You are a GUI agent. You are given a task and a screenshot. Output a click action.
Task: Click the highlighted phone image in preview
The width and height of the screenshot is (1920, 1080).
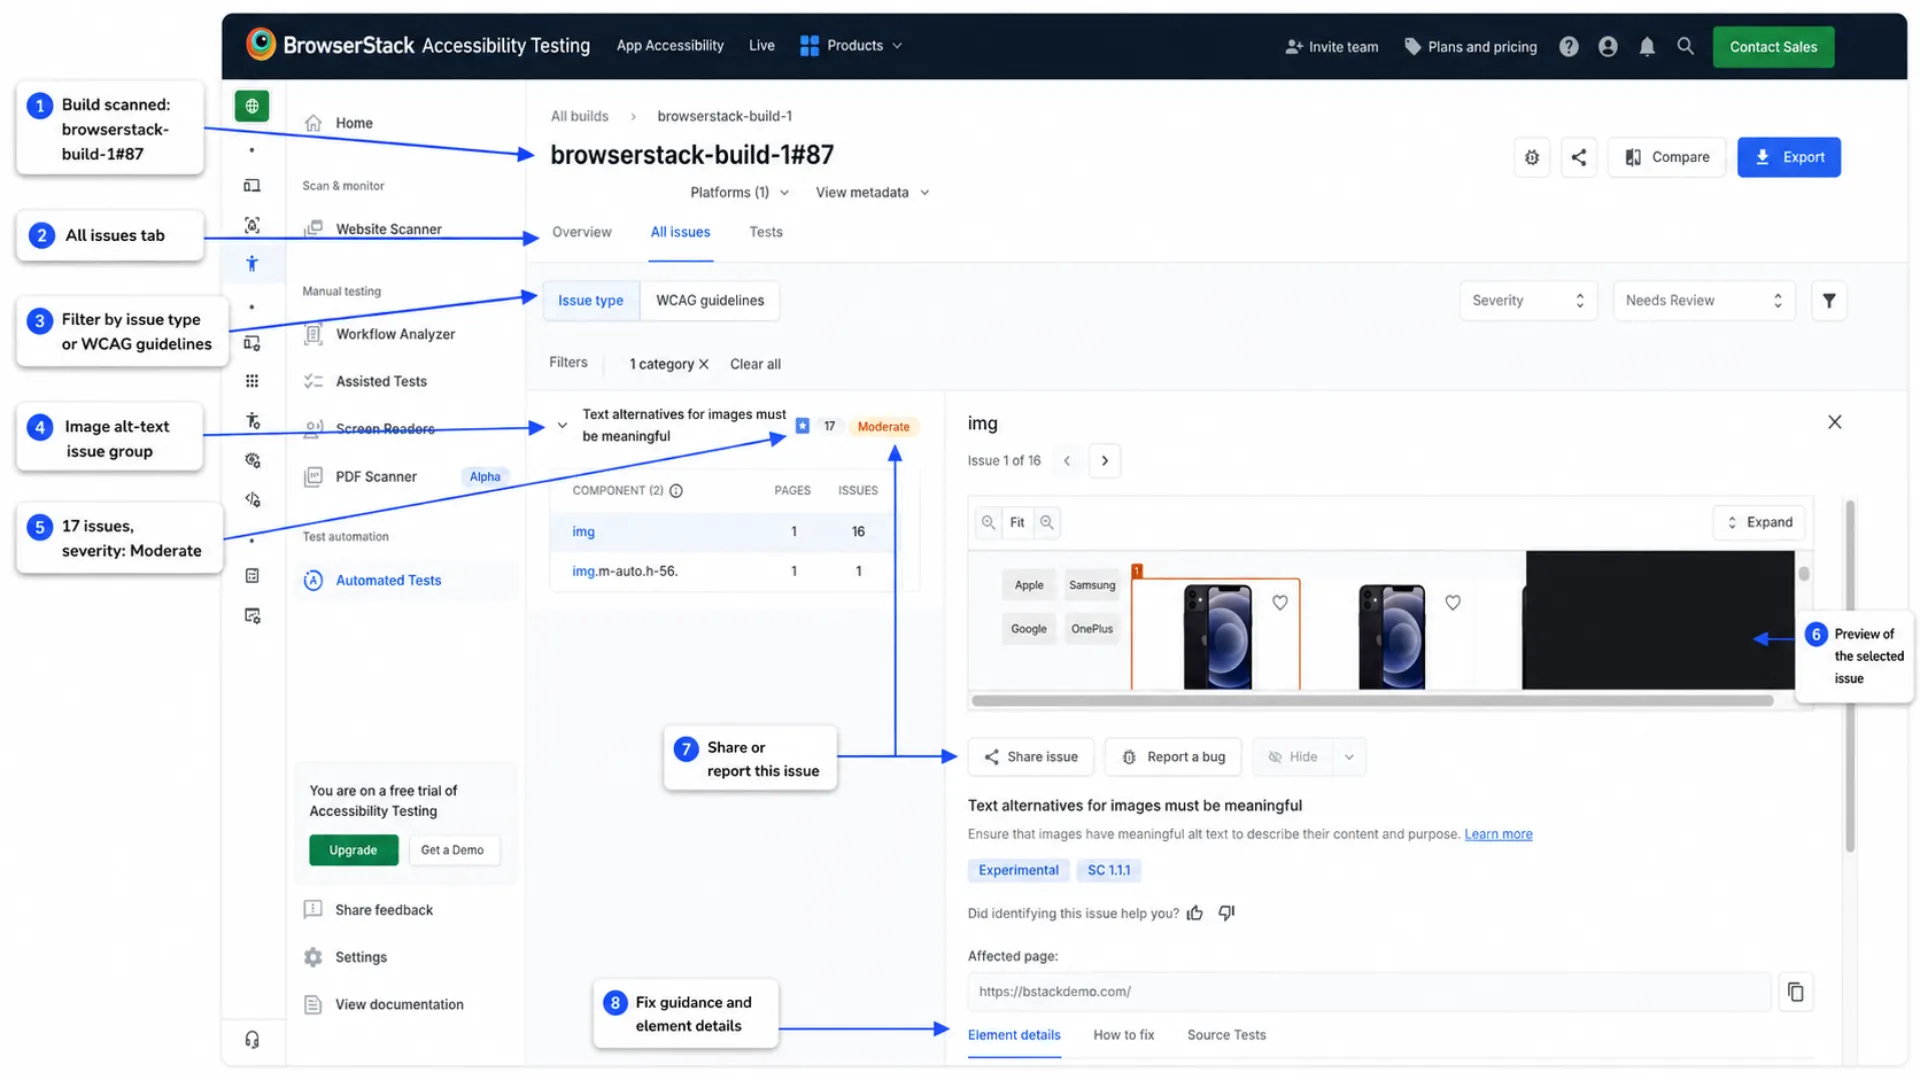(1215, 634)
